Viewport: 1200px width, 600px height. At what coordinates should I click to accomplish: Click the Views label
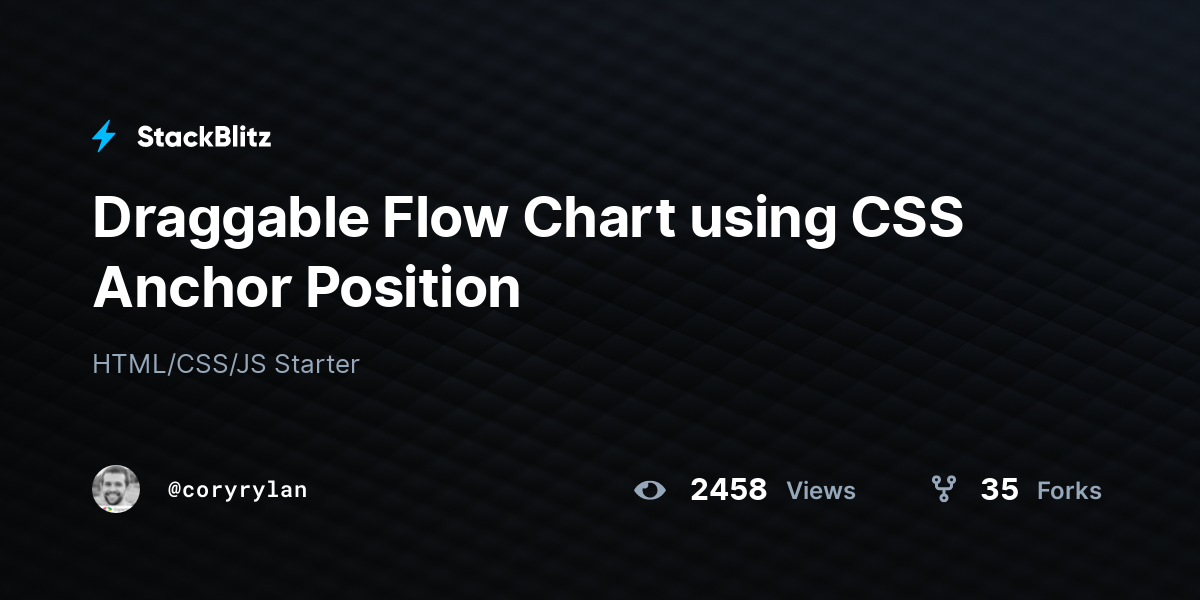click(821, 490)
